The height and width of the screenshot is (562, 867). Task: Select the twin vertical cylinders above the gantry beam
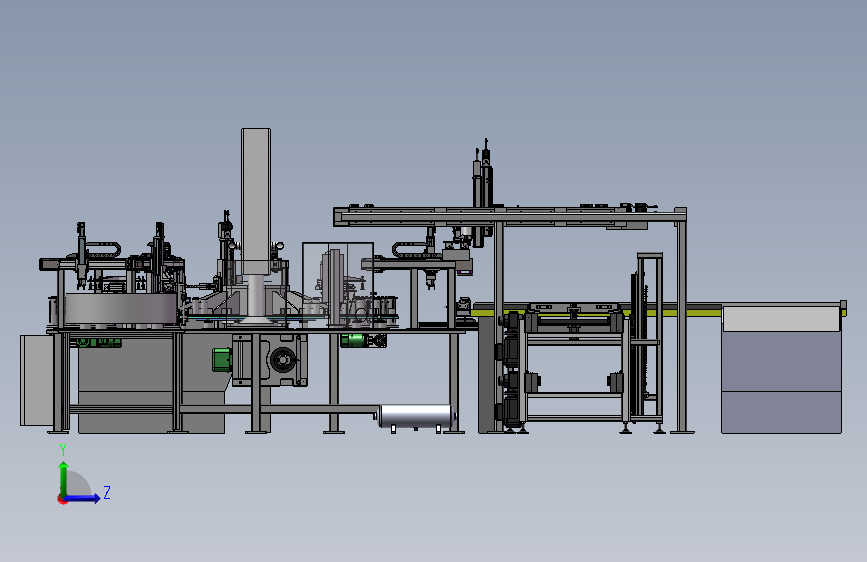tap(482, 192)
